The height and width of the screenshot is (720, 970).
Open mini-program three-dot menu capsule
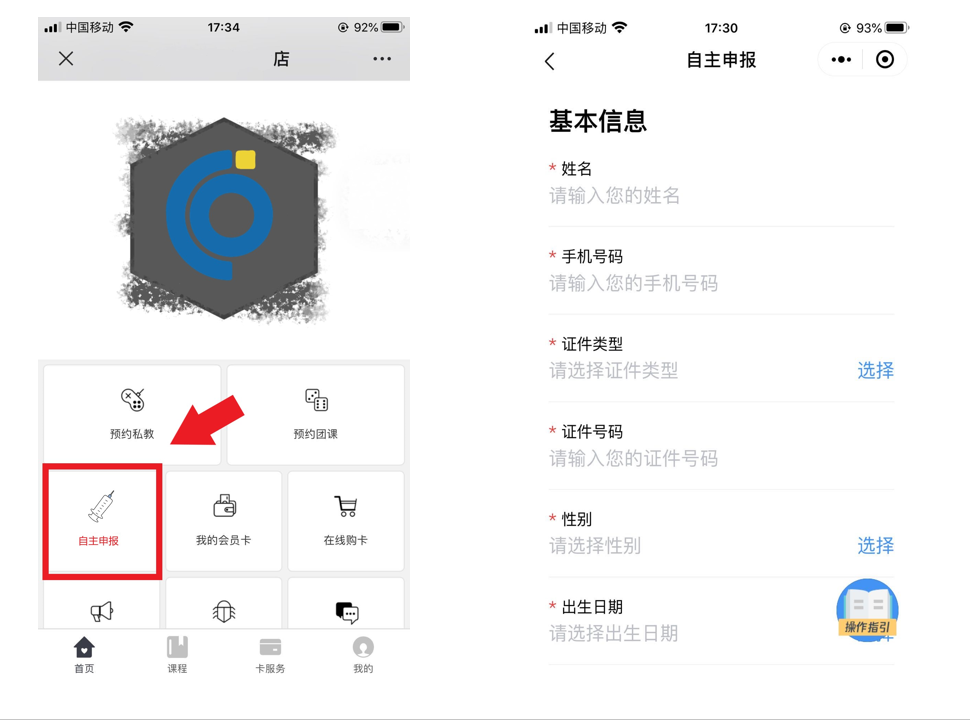(x=841, y=59)
